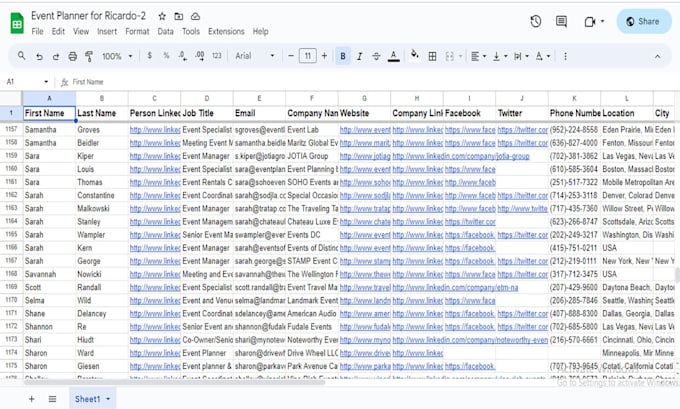Select phone number (702)-381-3862
Screen dimensions: 680x409
point(574,156)
